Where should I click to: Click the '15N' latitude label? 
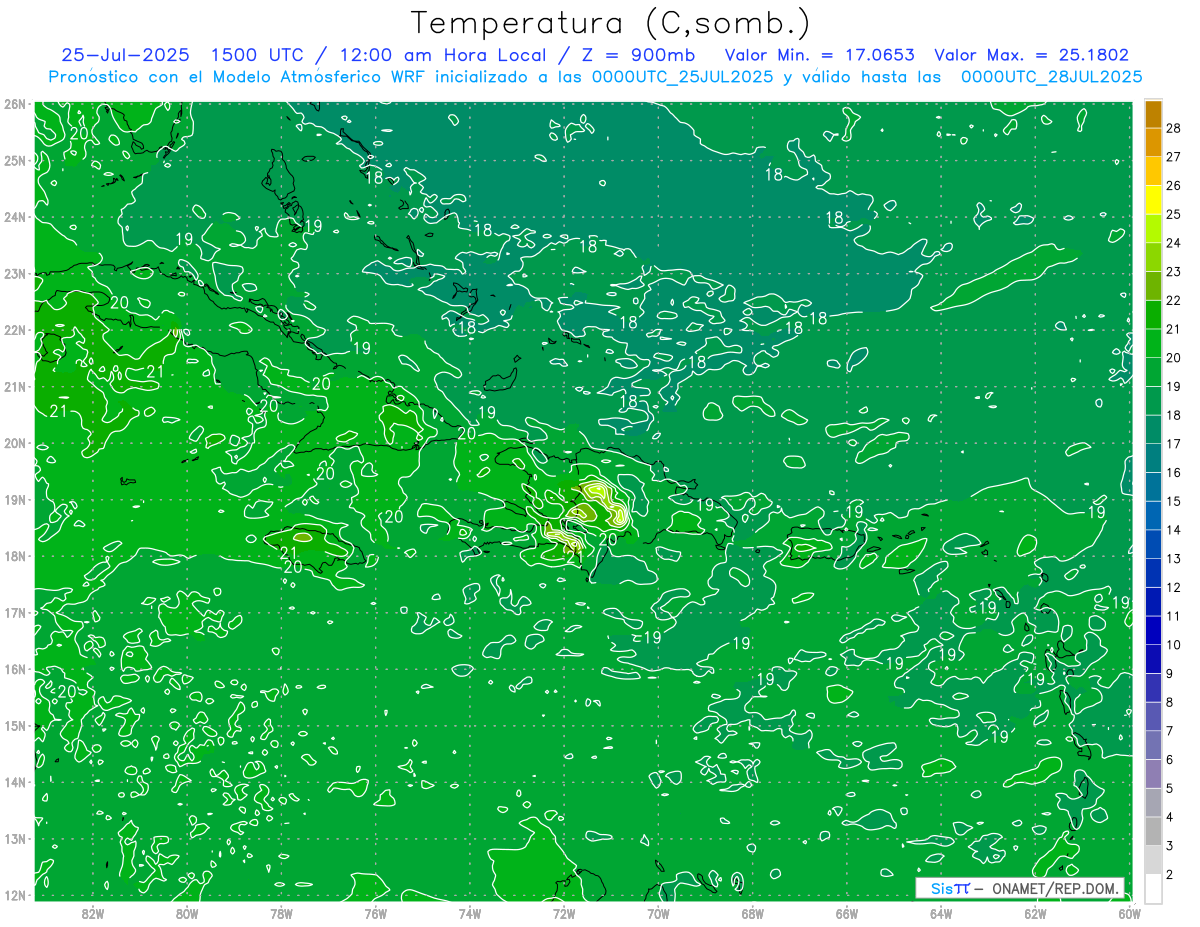point(15,725)
